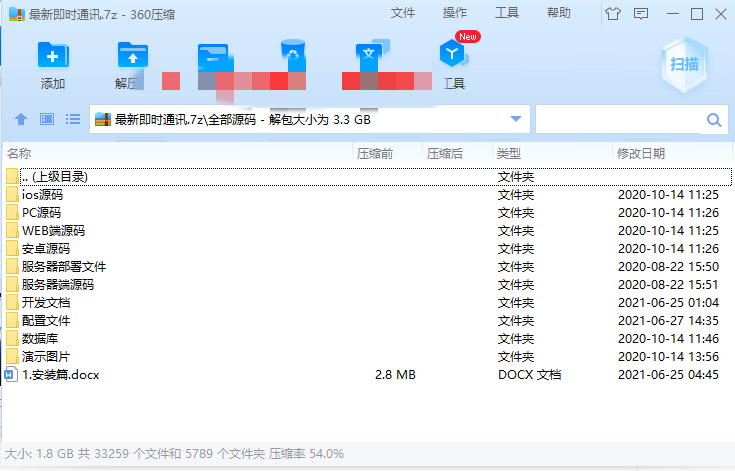Viewport: 735px width, 471px height.
Task: Open the 工具 toolbar icon with New badge
Action: 453,53
